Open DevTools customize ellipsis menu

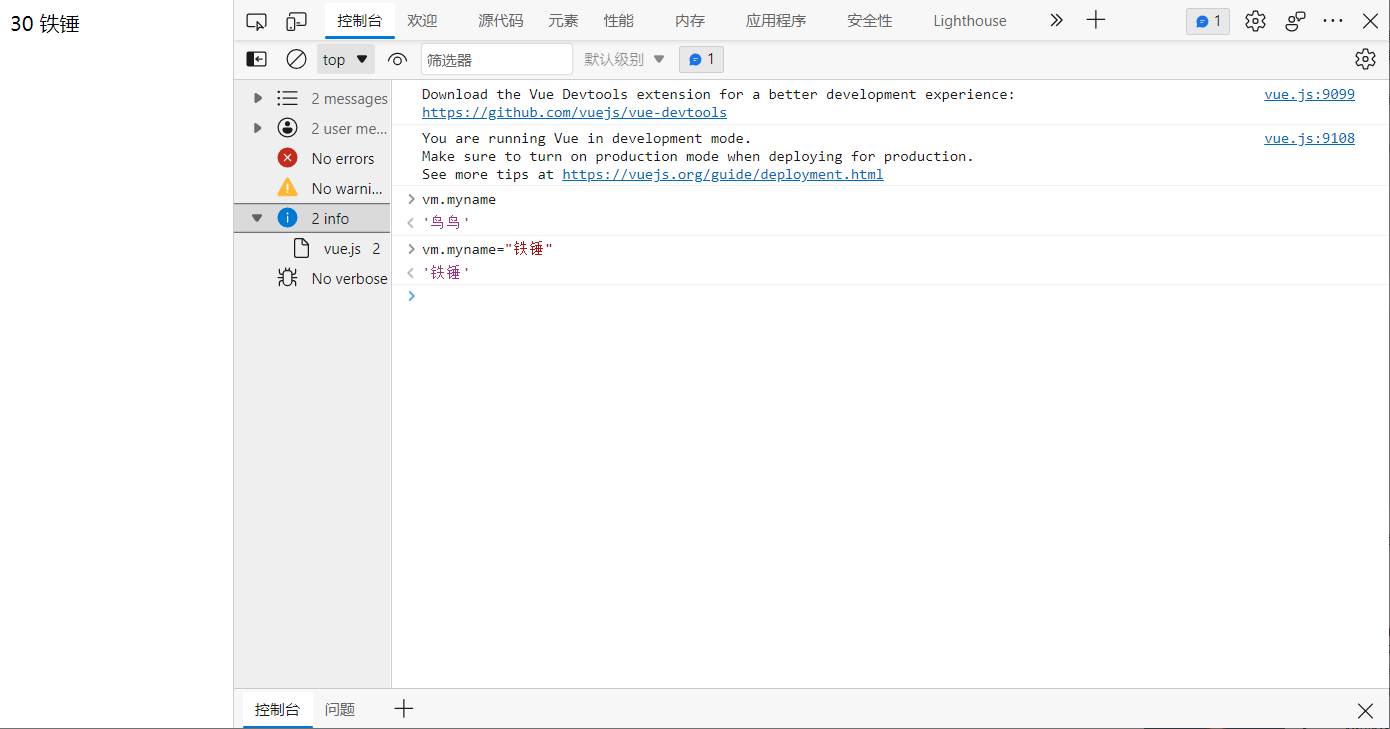(x=1333, y=21)
